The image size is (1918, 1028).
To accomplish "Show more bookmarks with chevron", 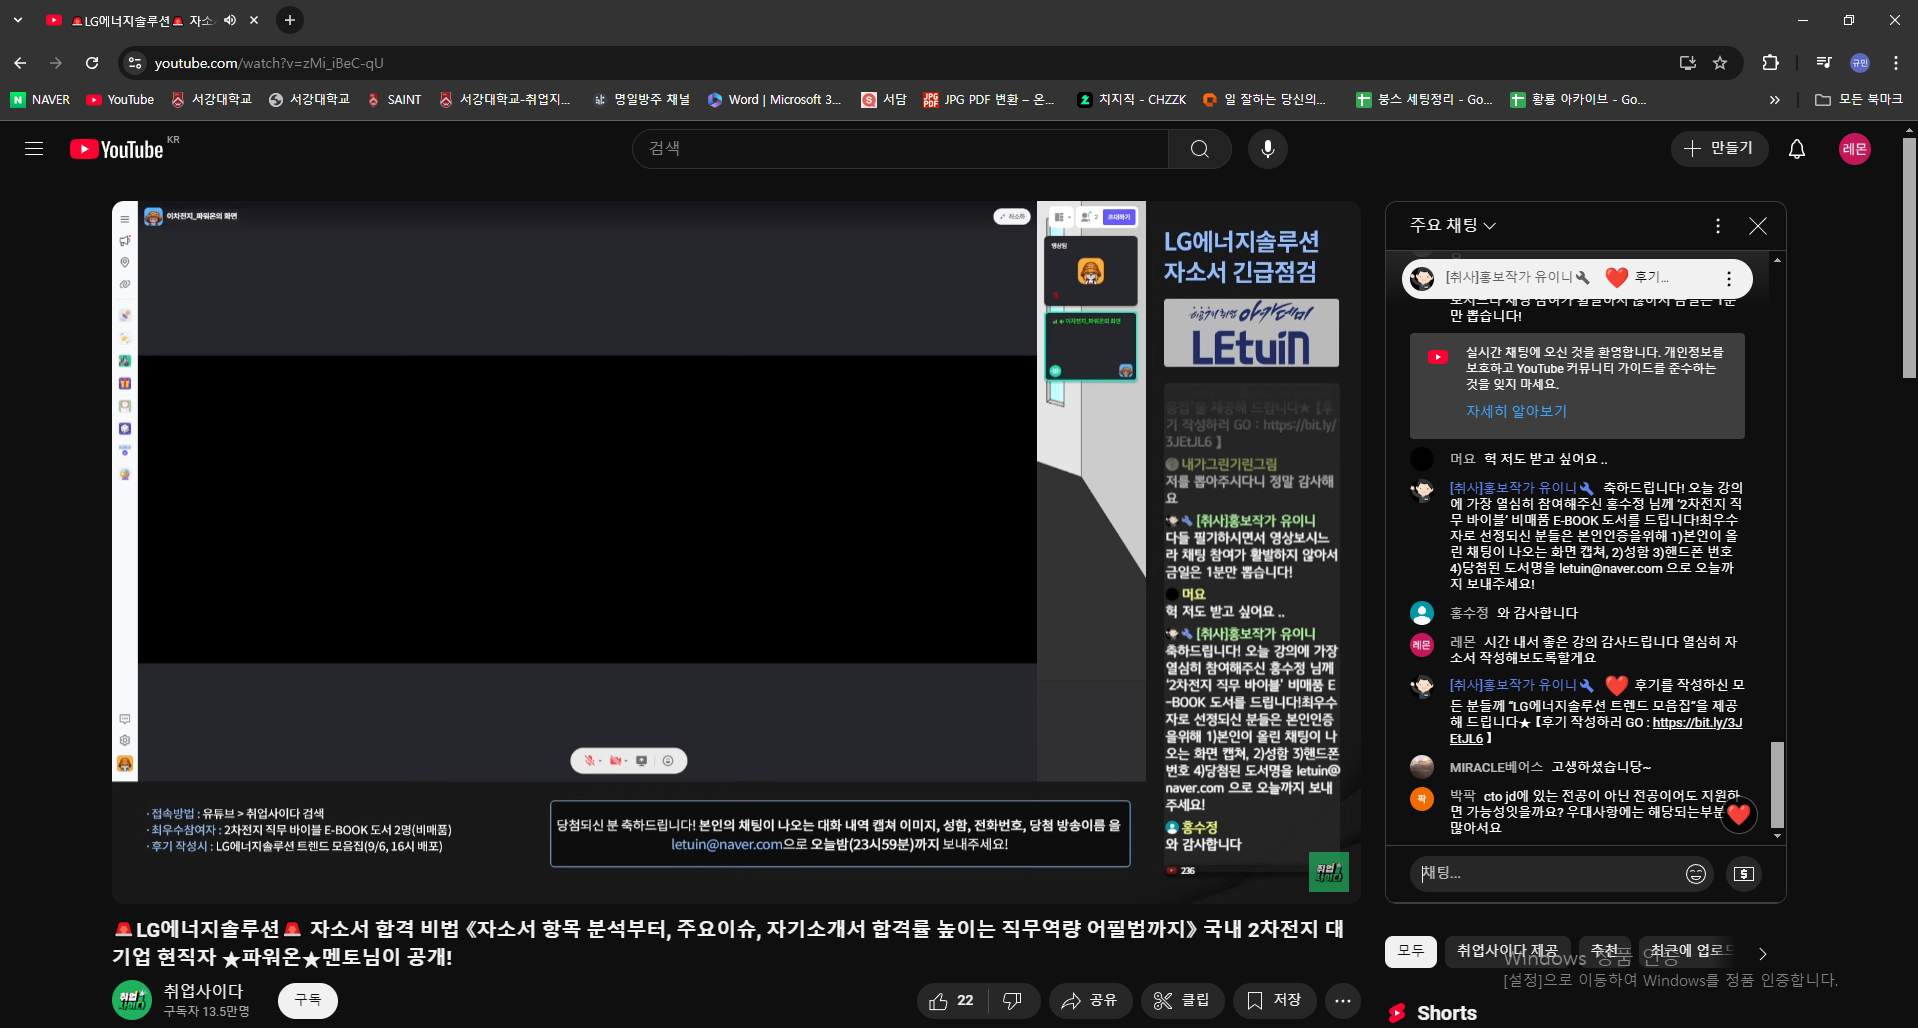I will coord(1774,100).
